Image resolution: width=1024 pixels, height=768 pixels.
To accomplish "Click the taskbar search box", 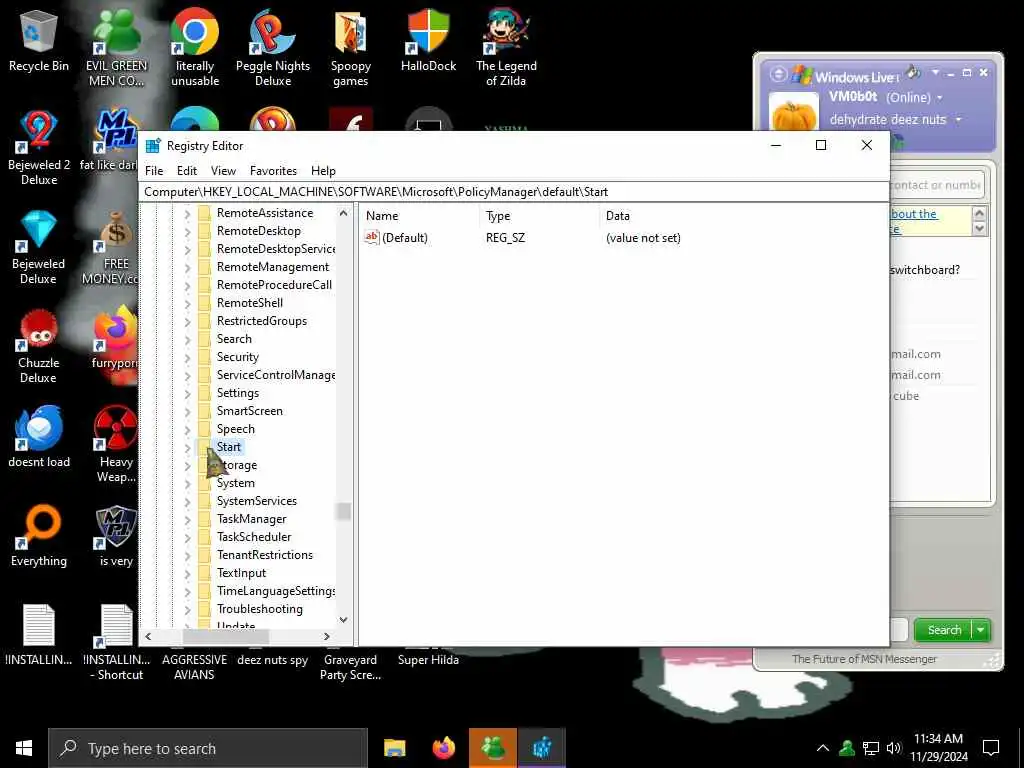I will pos(208,748).
